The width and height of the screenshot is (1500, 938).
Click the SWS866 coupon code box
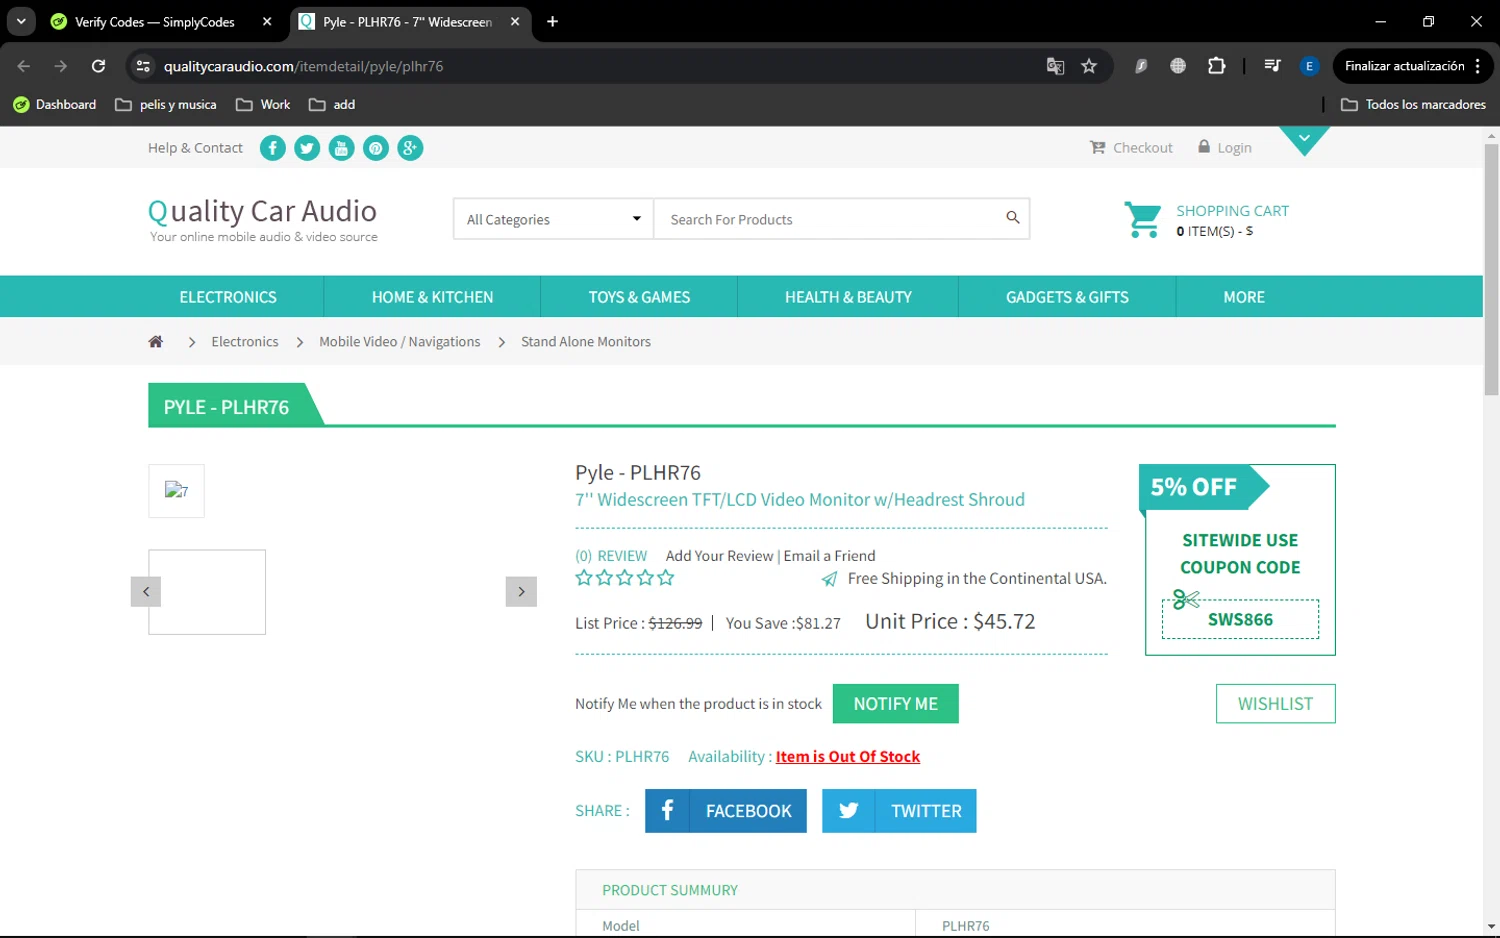click(x=1240, y=619)
